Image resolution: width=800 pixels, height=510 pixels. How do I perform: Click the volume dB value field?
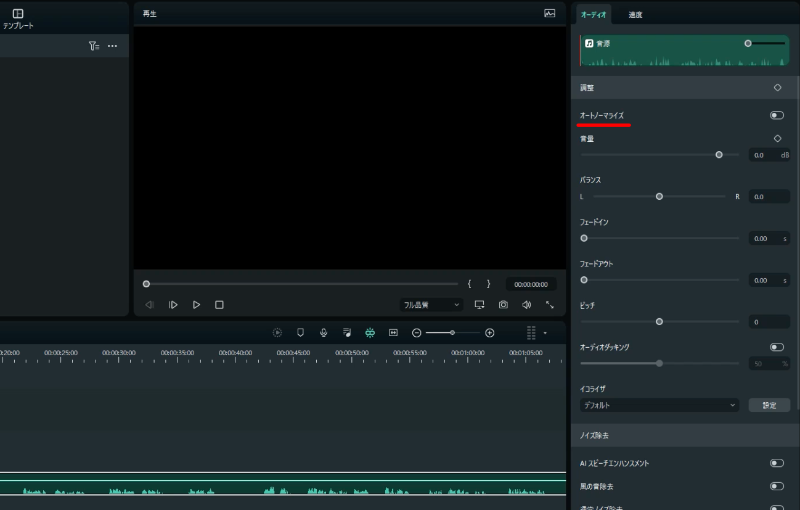pos(769,155)
